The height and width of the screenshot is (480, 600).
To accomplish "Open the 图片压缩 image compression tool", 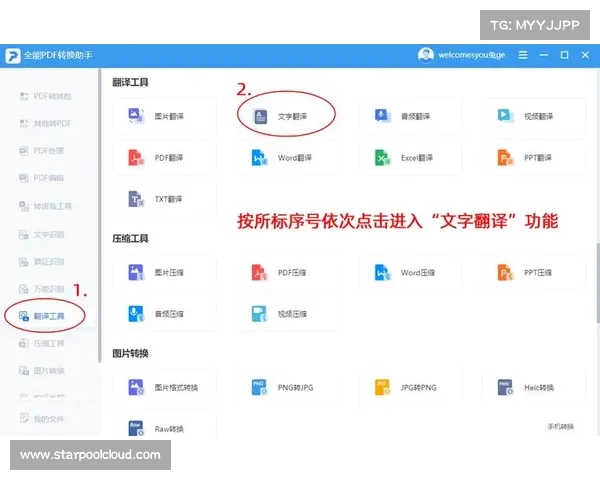I will click(x=165, y=273).
